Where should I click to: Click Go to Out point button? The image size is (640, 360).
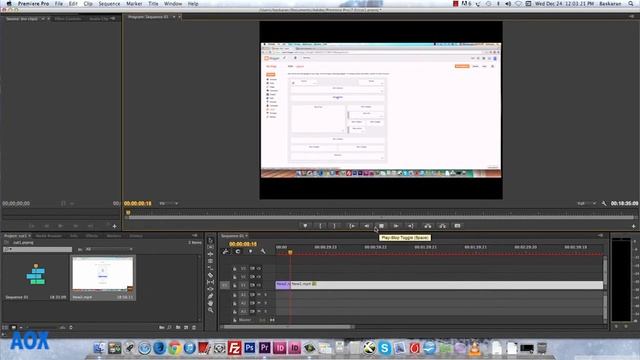(411, 226)
